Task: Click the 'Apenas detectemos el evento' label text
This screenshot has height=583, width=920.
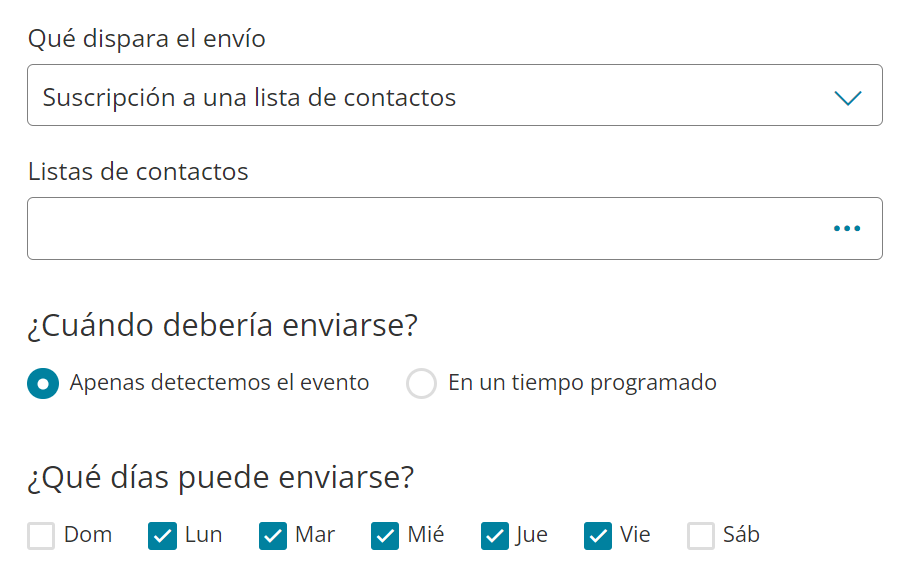Action: pyautogui.click(x=219, y=383)
